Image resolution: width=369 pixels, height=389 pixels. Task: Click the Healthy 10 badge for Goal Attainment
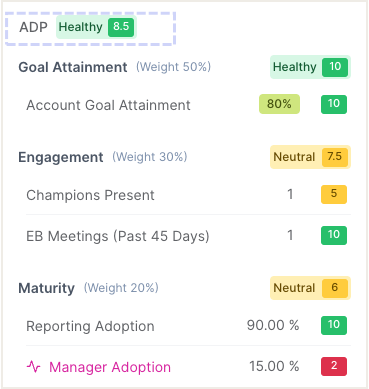310,67
